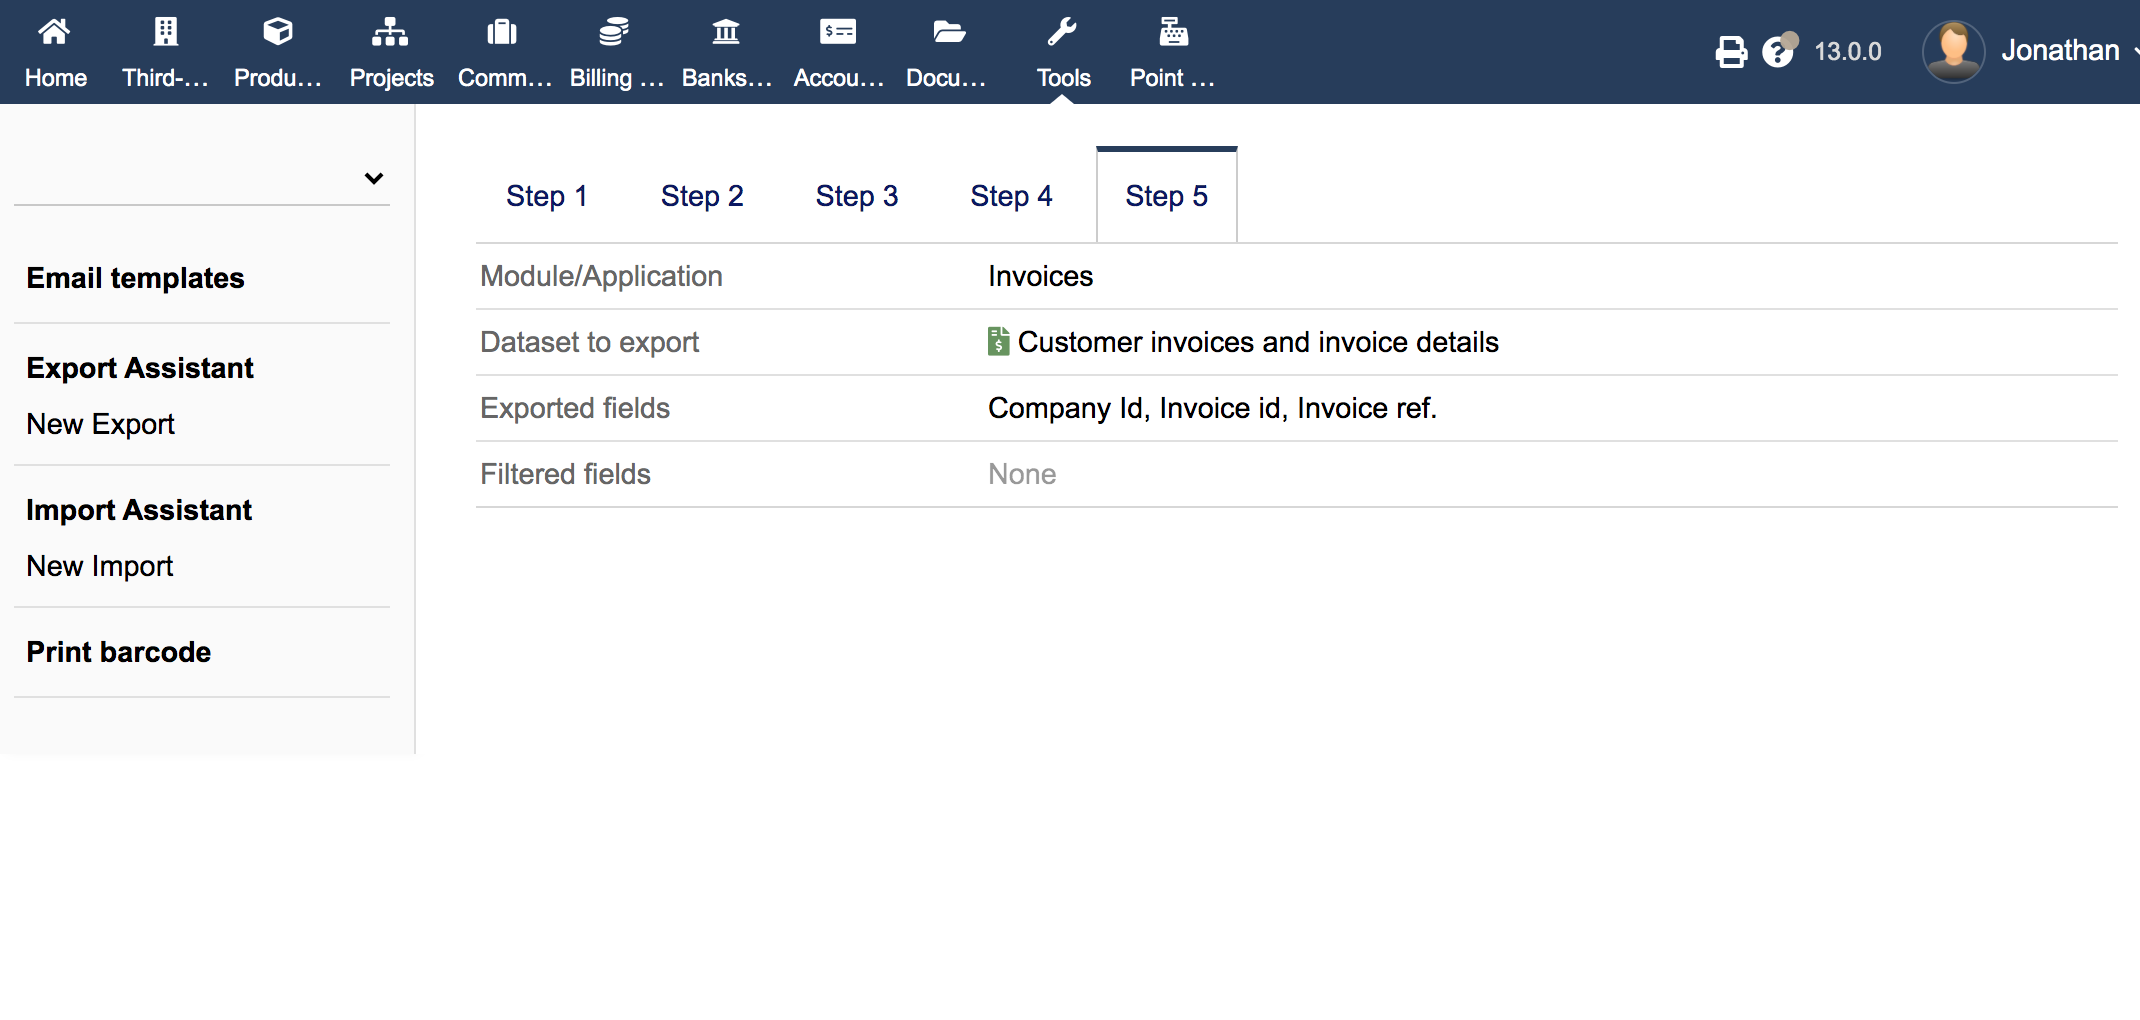The height and width of the screenshot is (1020, 2140).
Task: Open the Banks institution icon
Action: click(726, 33)
